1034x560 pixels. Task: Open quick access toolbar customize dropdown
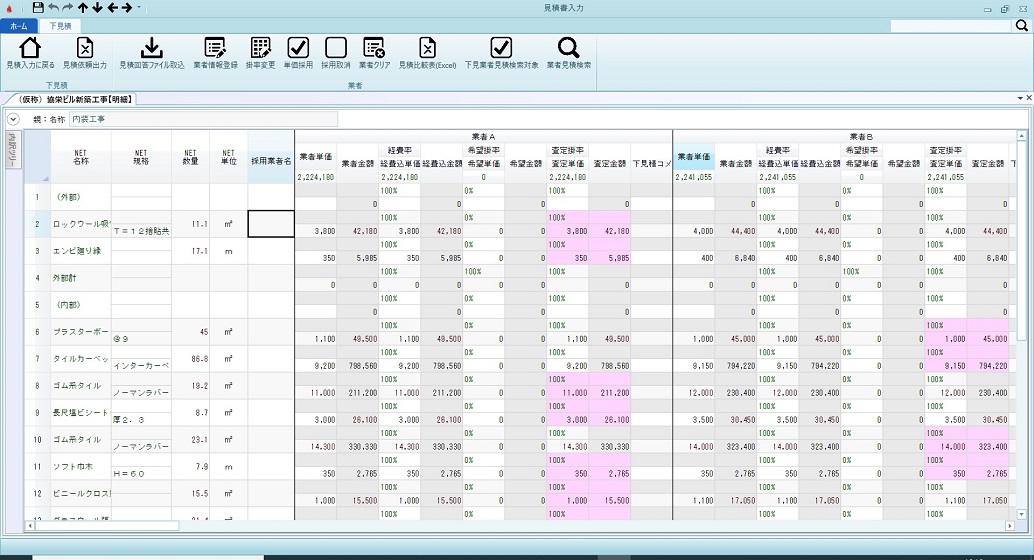pos(138,8)
